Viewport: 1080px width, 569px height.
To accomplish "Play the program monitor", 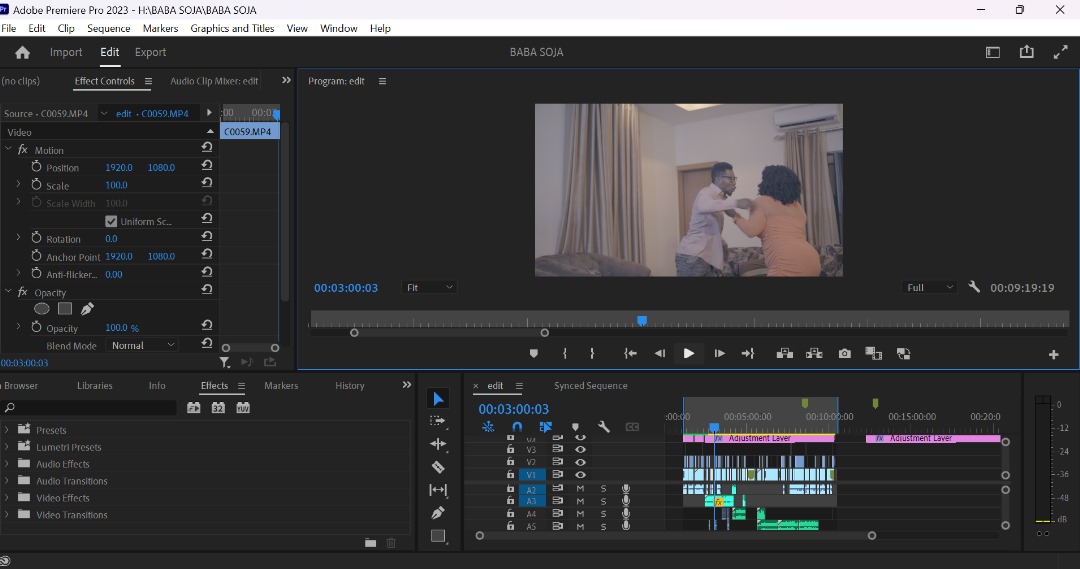I will point(688,353).
